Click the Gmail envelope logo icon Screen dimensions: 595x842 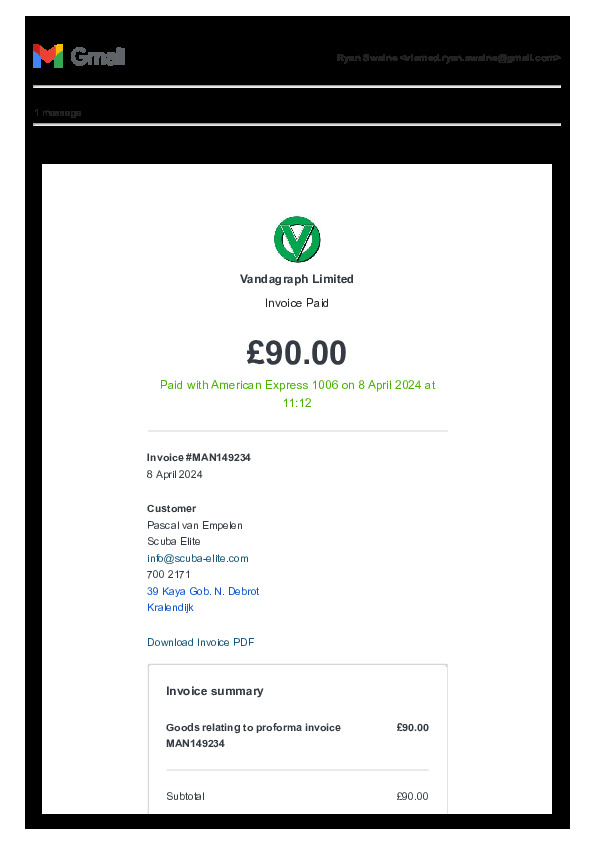click(x=48, y=56)
